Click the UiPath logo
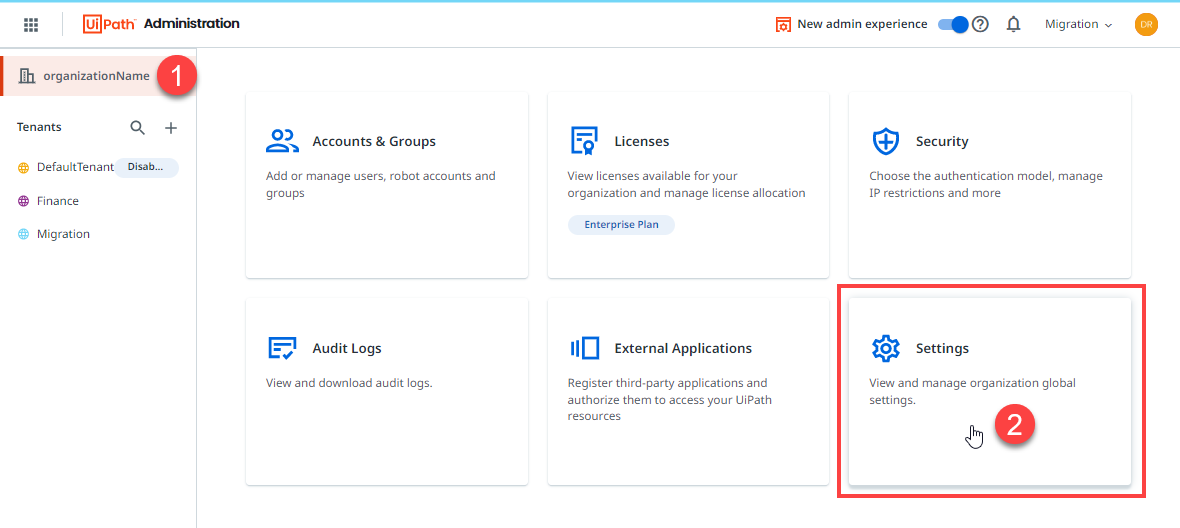Screen dimensions: 1180x528 click(x=109, y=24)
